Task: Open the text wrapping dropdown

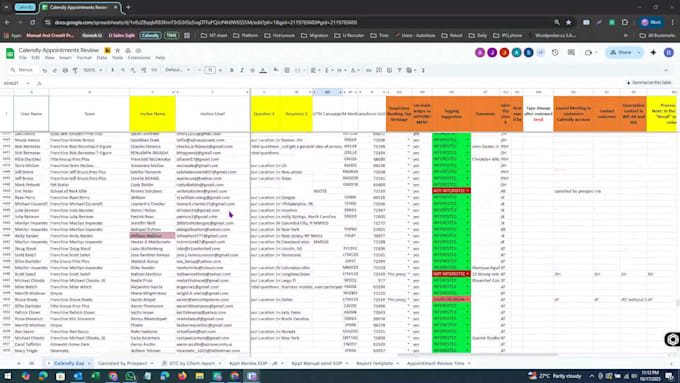Action: pos(341,70)
